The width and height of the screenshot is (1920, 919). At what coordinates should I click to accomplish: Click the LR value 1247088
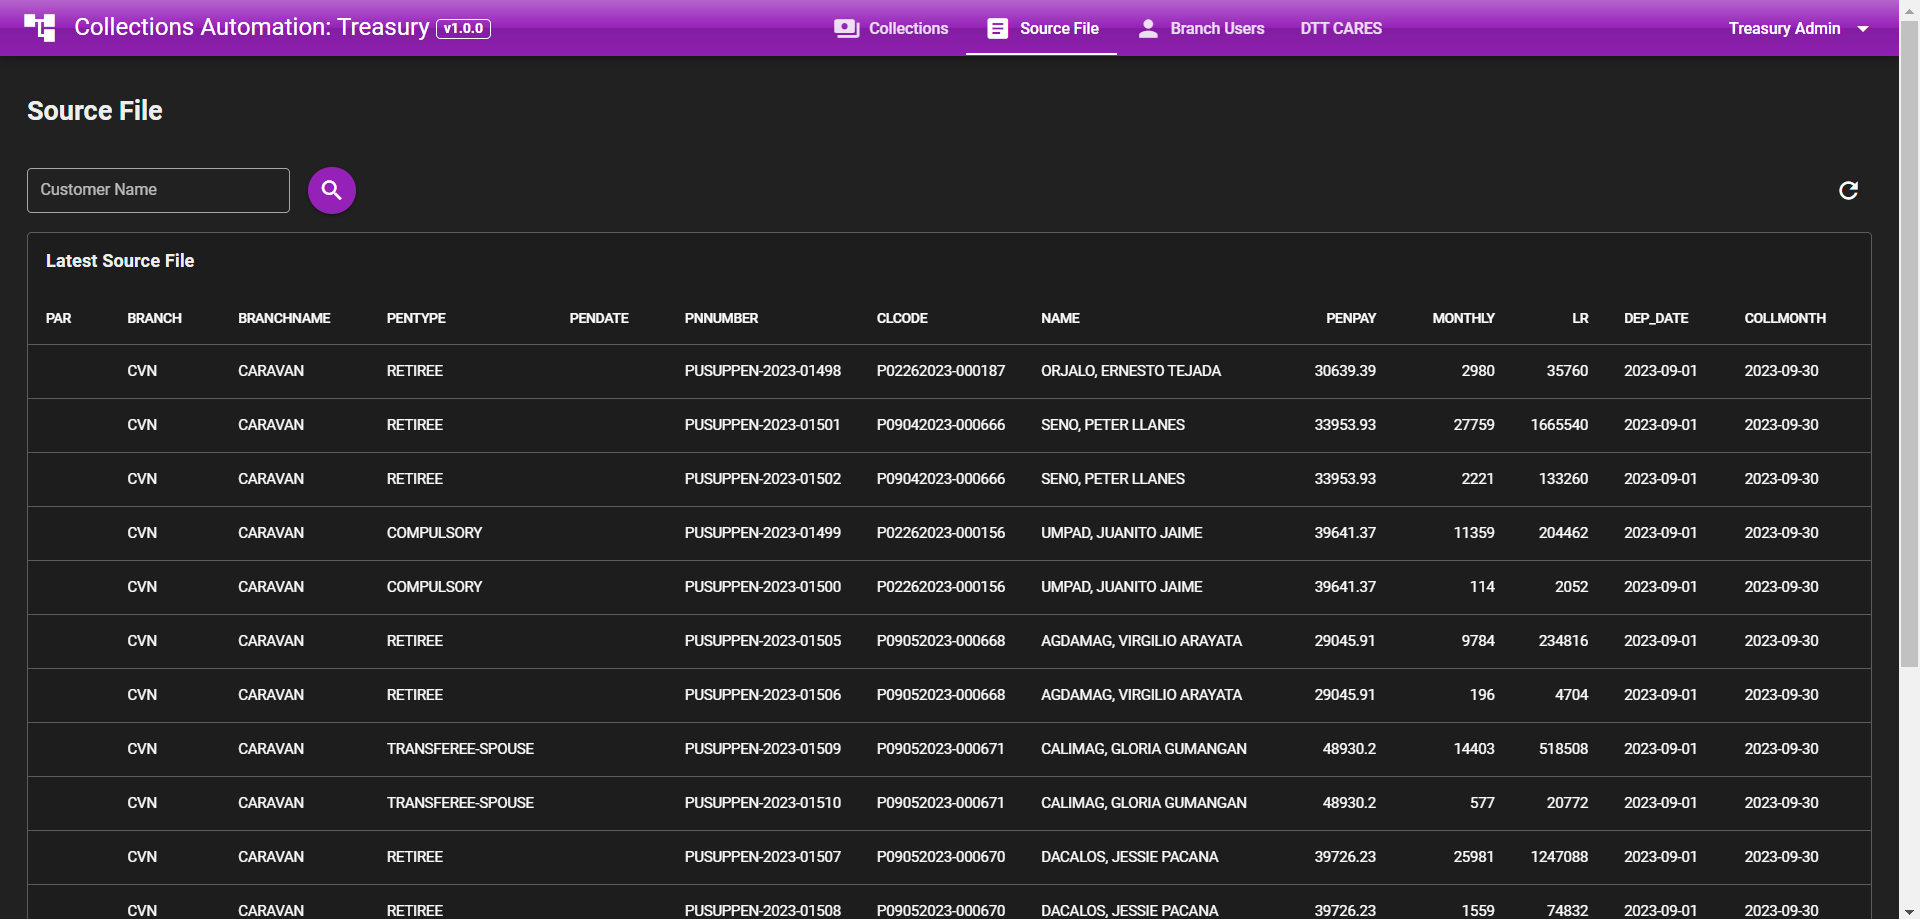(x=1559, y=857)
